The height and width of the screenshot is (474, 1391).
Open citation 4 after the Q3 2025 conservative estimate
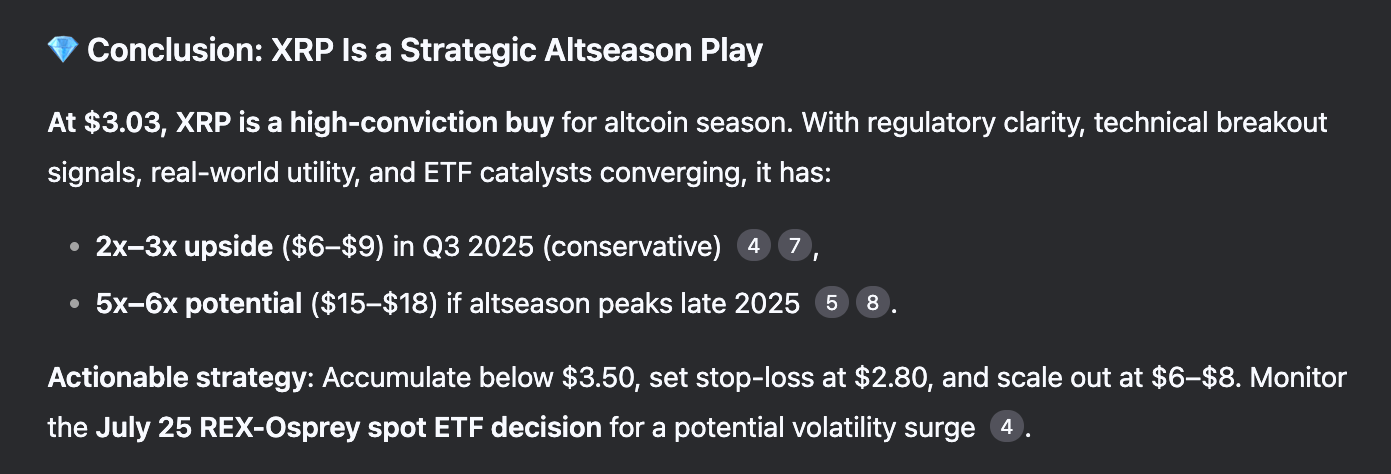(753, 246)
